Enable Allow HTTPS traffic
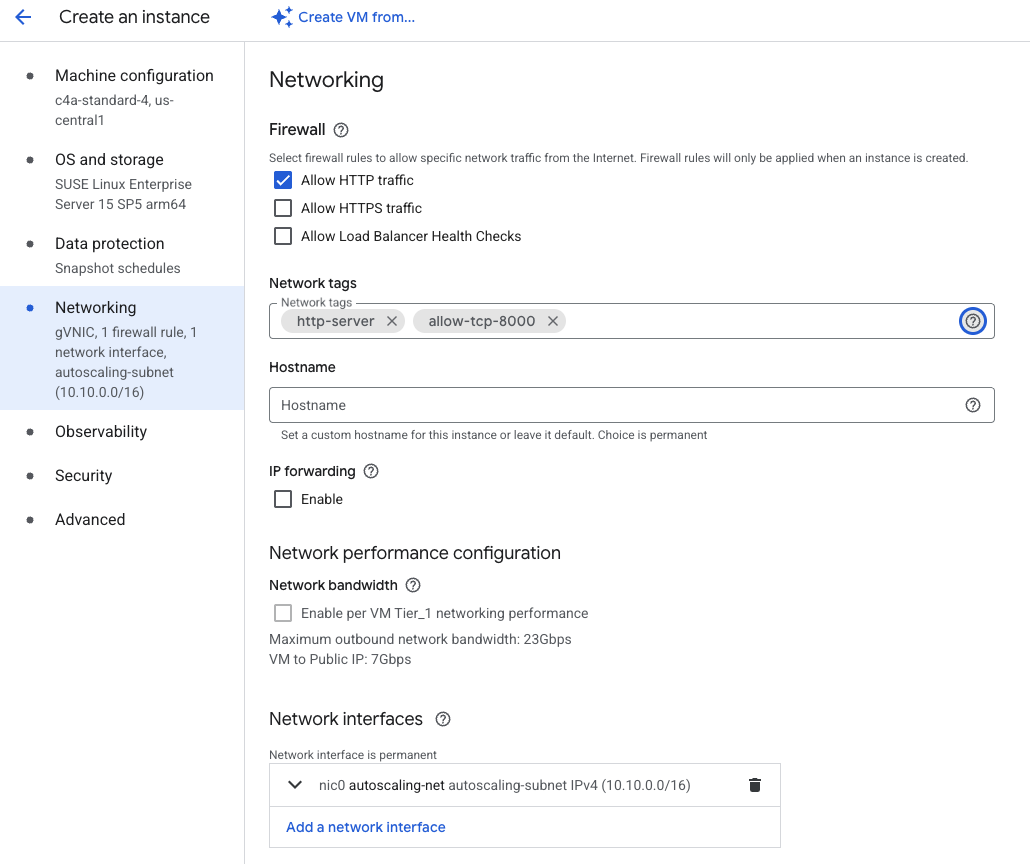1030x864 pixels. click(x=283, y=208)
